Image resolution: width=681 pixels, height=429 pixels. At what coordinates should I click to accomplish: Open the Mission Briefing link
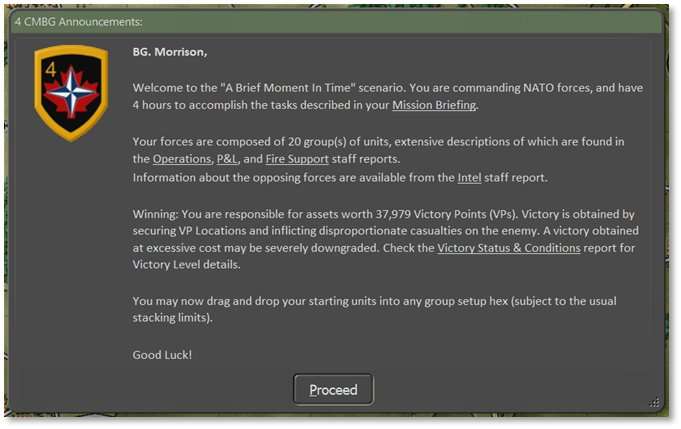[434, 105]
